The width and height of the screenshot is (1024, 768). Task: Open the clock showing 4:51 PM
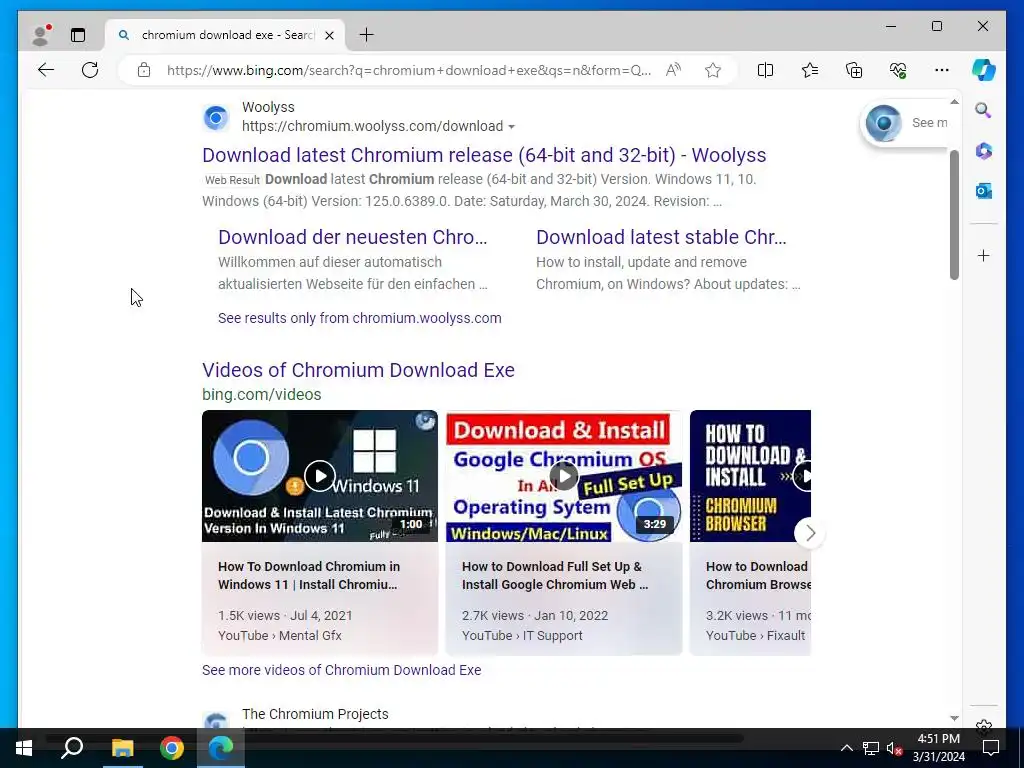[x=938, y=748]
